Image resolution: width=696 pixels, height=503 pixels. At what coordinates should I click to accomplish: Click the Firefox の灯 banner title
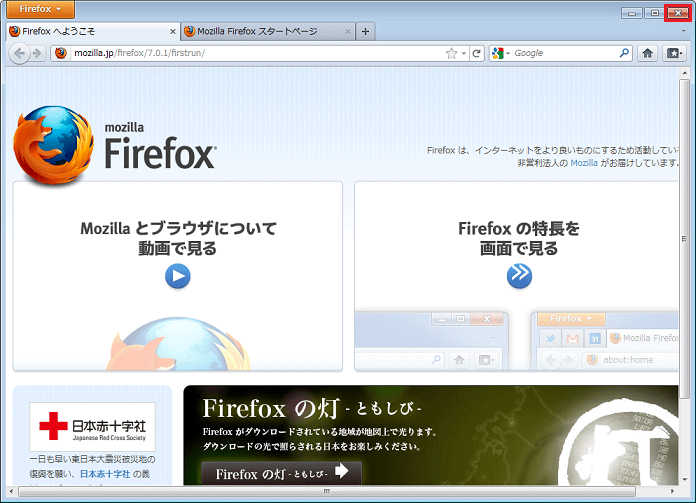click(x=312, y=408)
